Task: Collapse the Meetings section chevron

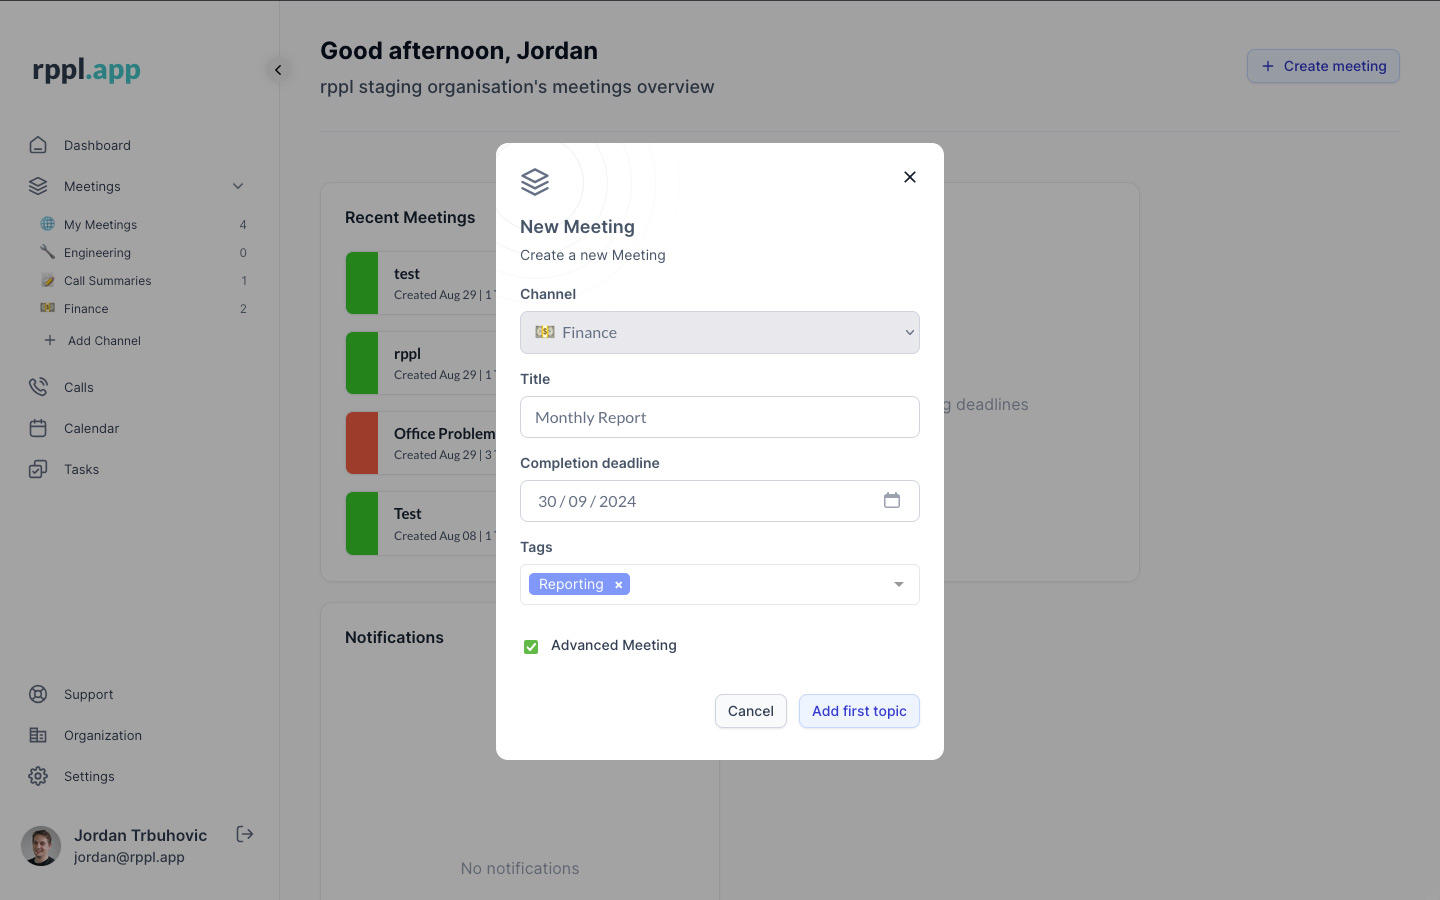Action: [238, 186]
